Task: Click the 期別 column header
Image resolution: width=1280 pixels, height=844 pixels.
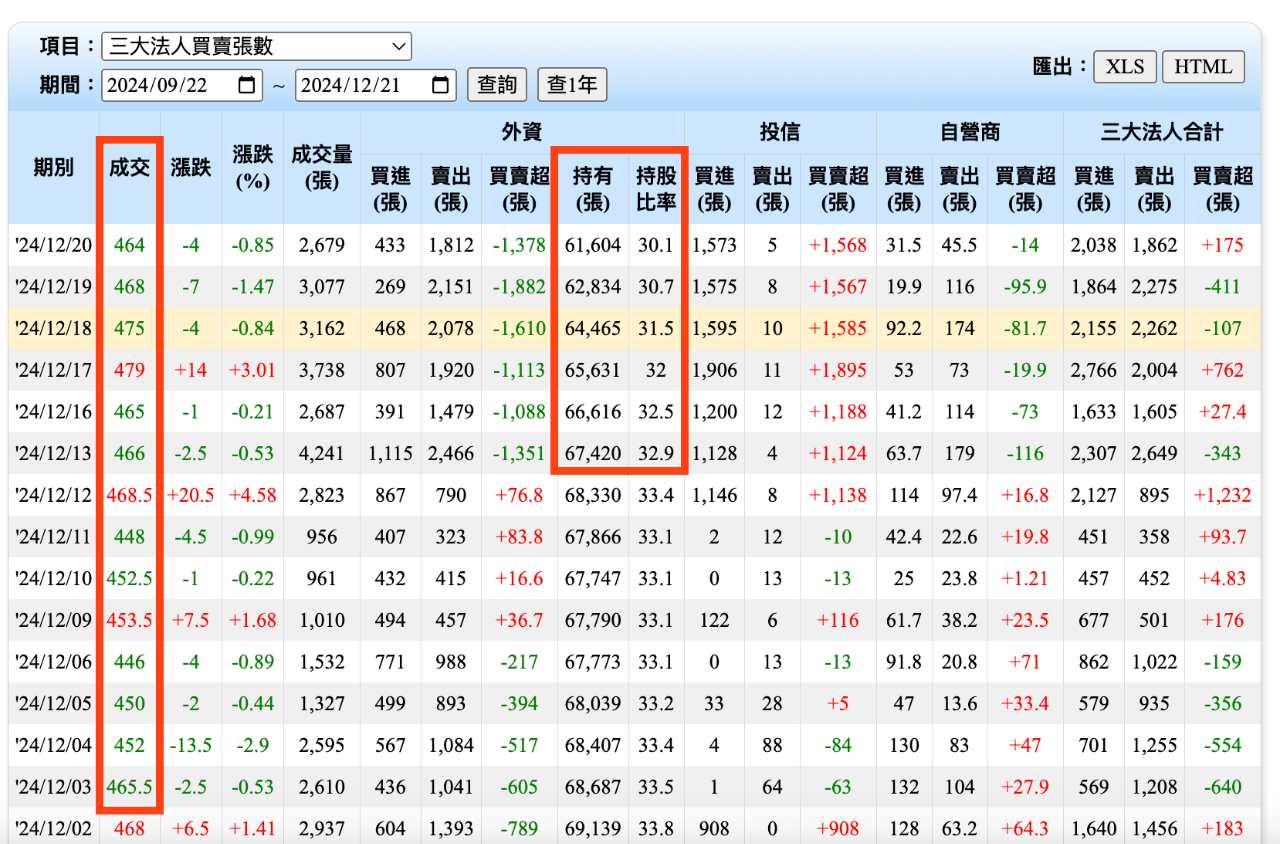Action: click(x=54, y=167)
